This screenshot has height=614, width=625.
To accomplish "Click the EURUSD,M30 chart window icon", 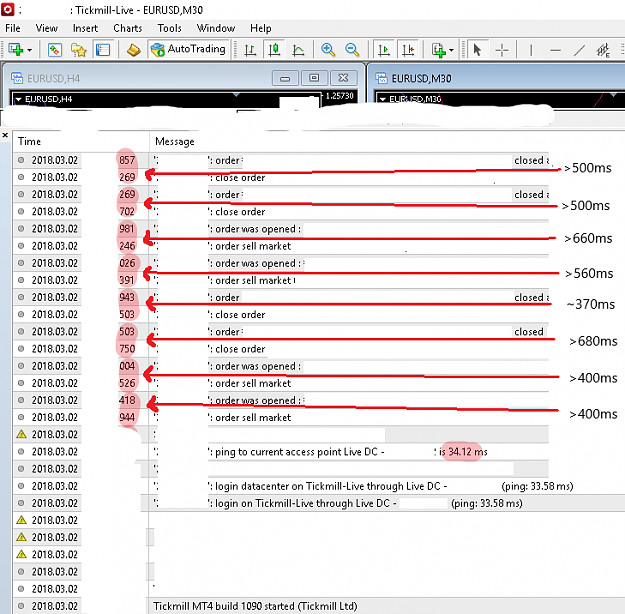I will [x=381, y=78].
